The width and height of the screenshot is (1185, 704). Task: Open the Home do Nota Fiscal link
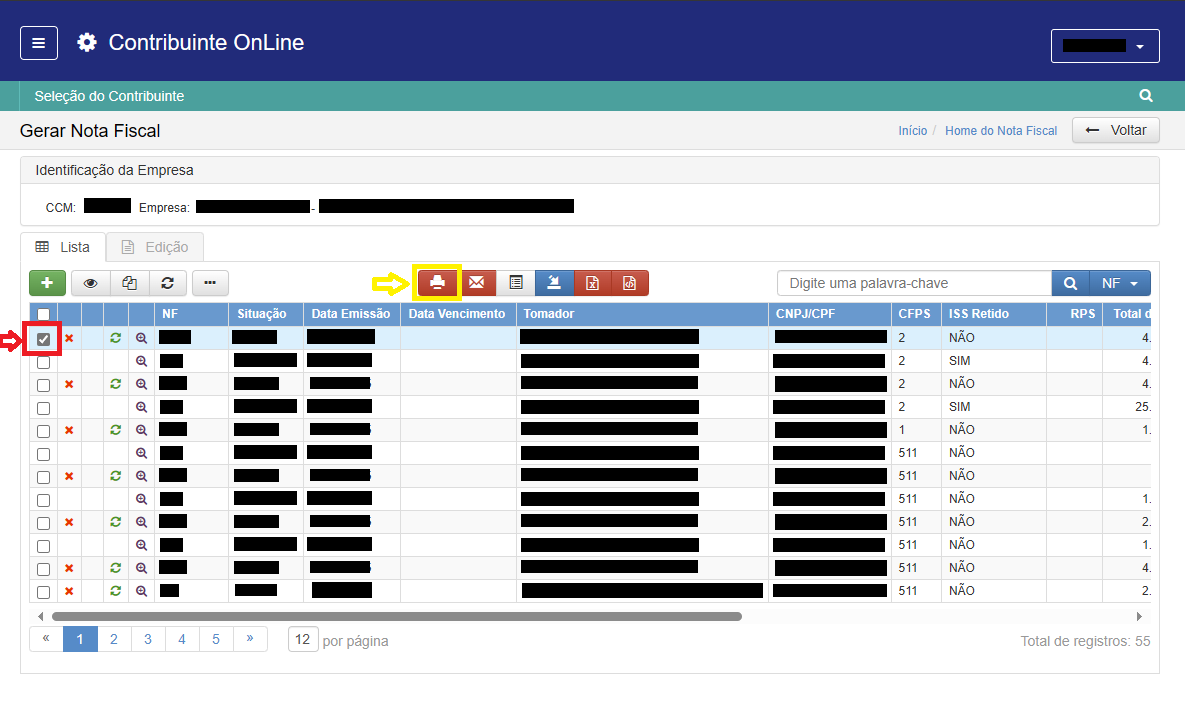[1000, 131]
